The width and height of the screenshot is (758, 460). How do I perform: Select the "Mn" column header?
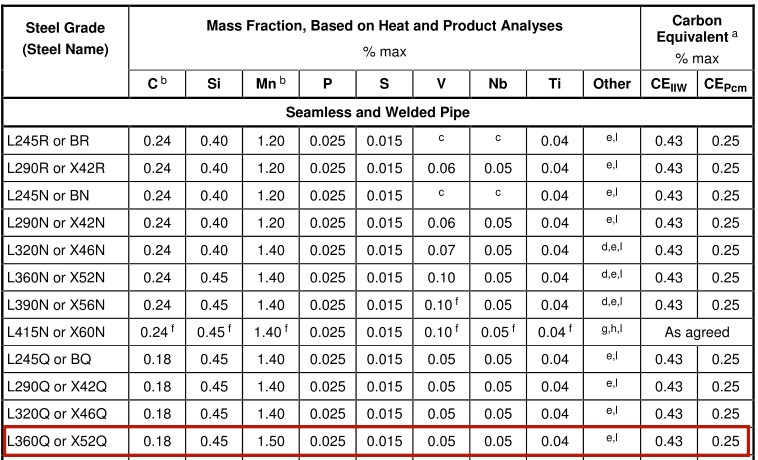[x=270, y=85]
